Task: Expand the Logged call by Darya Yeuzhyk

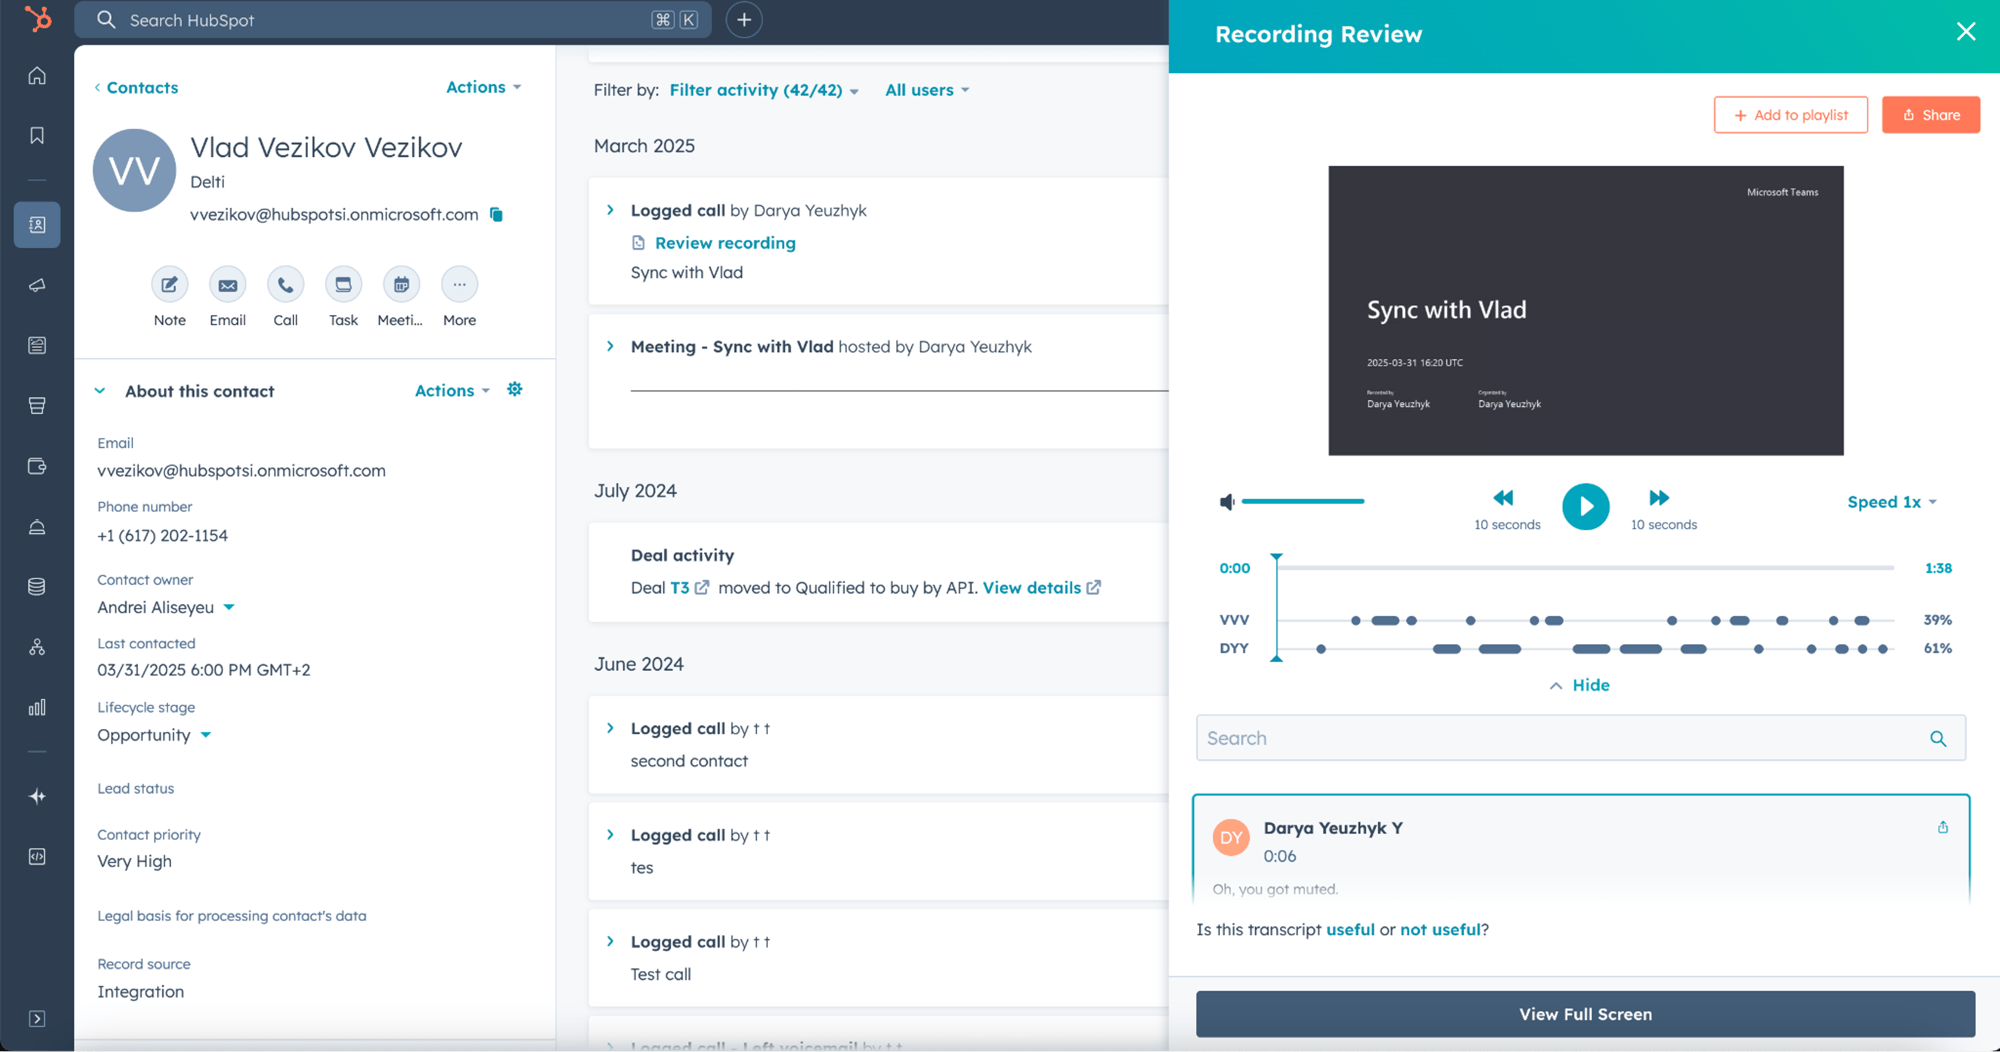Action: [x=611, y=210]
